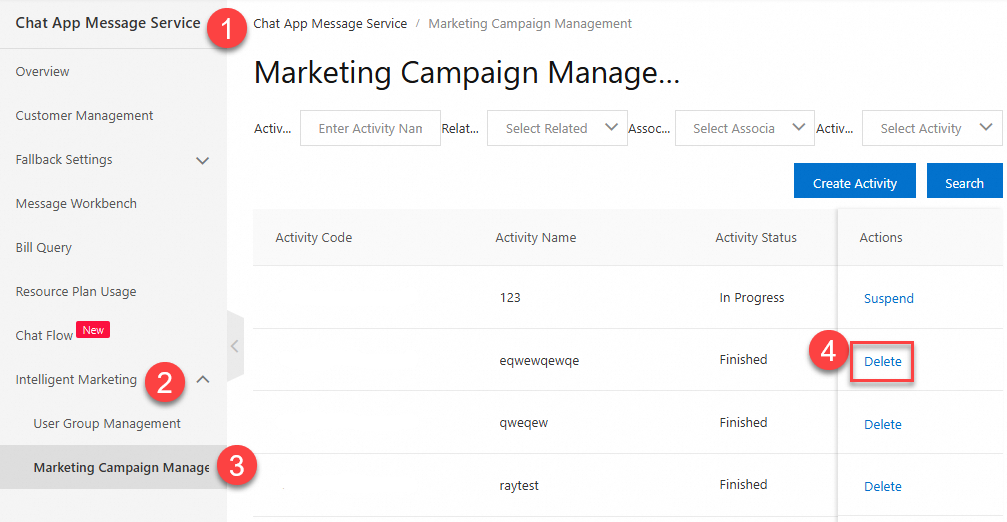This screenshot has height=522, width=1007.
Task: Select User Group Management
Action: point(107,424)
